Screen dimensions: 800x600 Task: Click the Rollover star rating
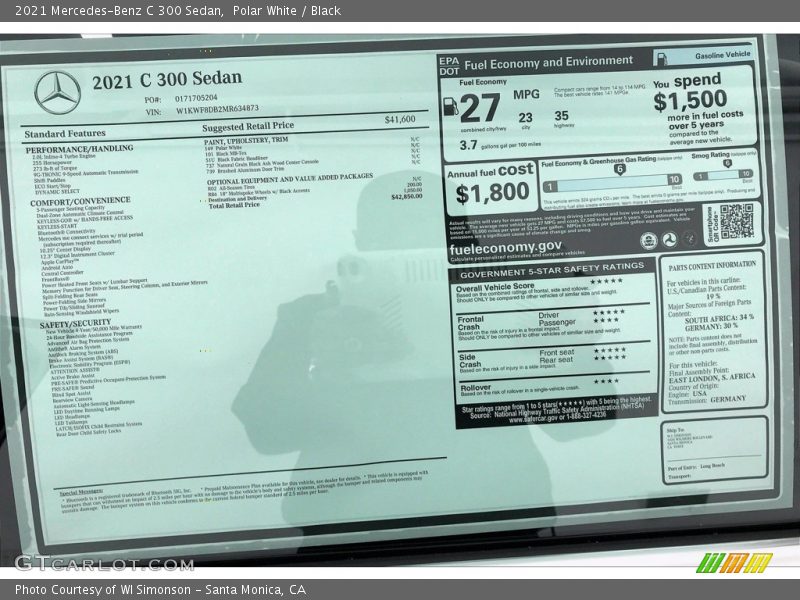(x=606, y=381)
